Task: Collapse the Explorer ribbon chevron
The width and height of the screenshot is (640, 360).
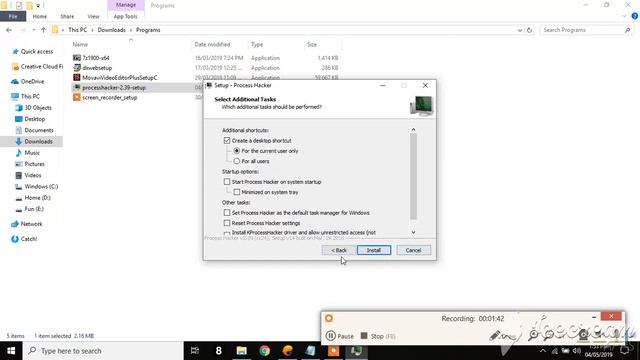Action: click(624, 16)
